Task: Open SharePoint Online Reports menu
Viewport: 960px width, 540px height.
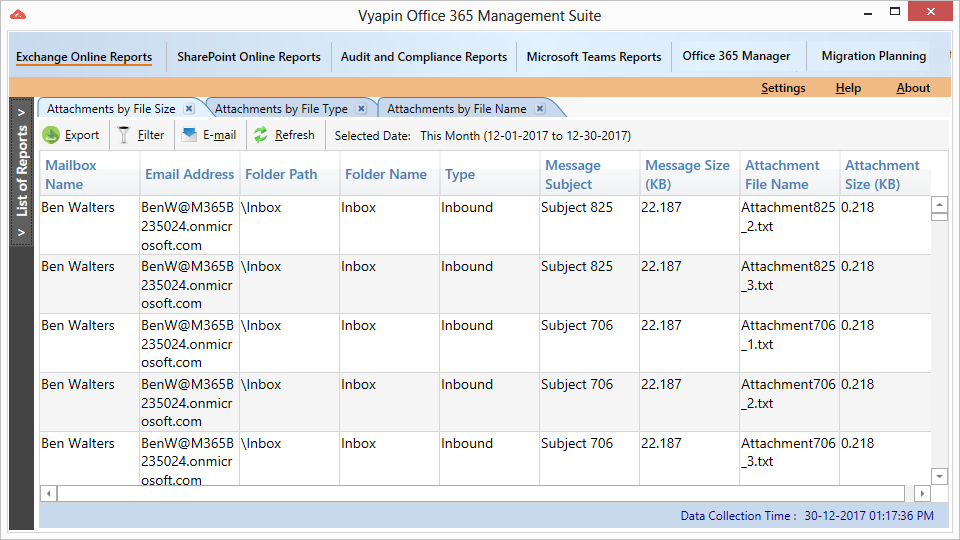Action: 249,57
